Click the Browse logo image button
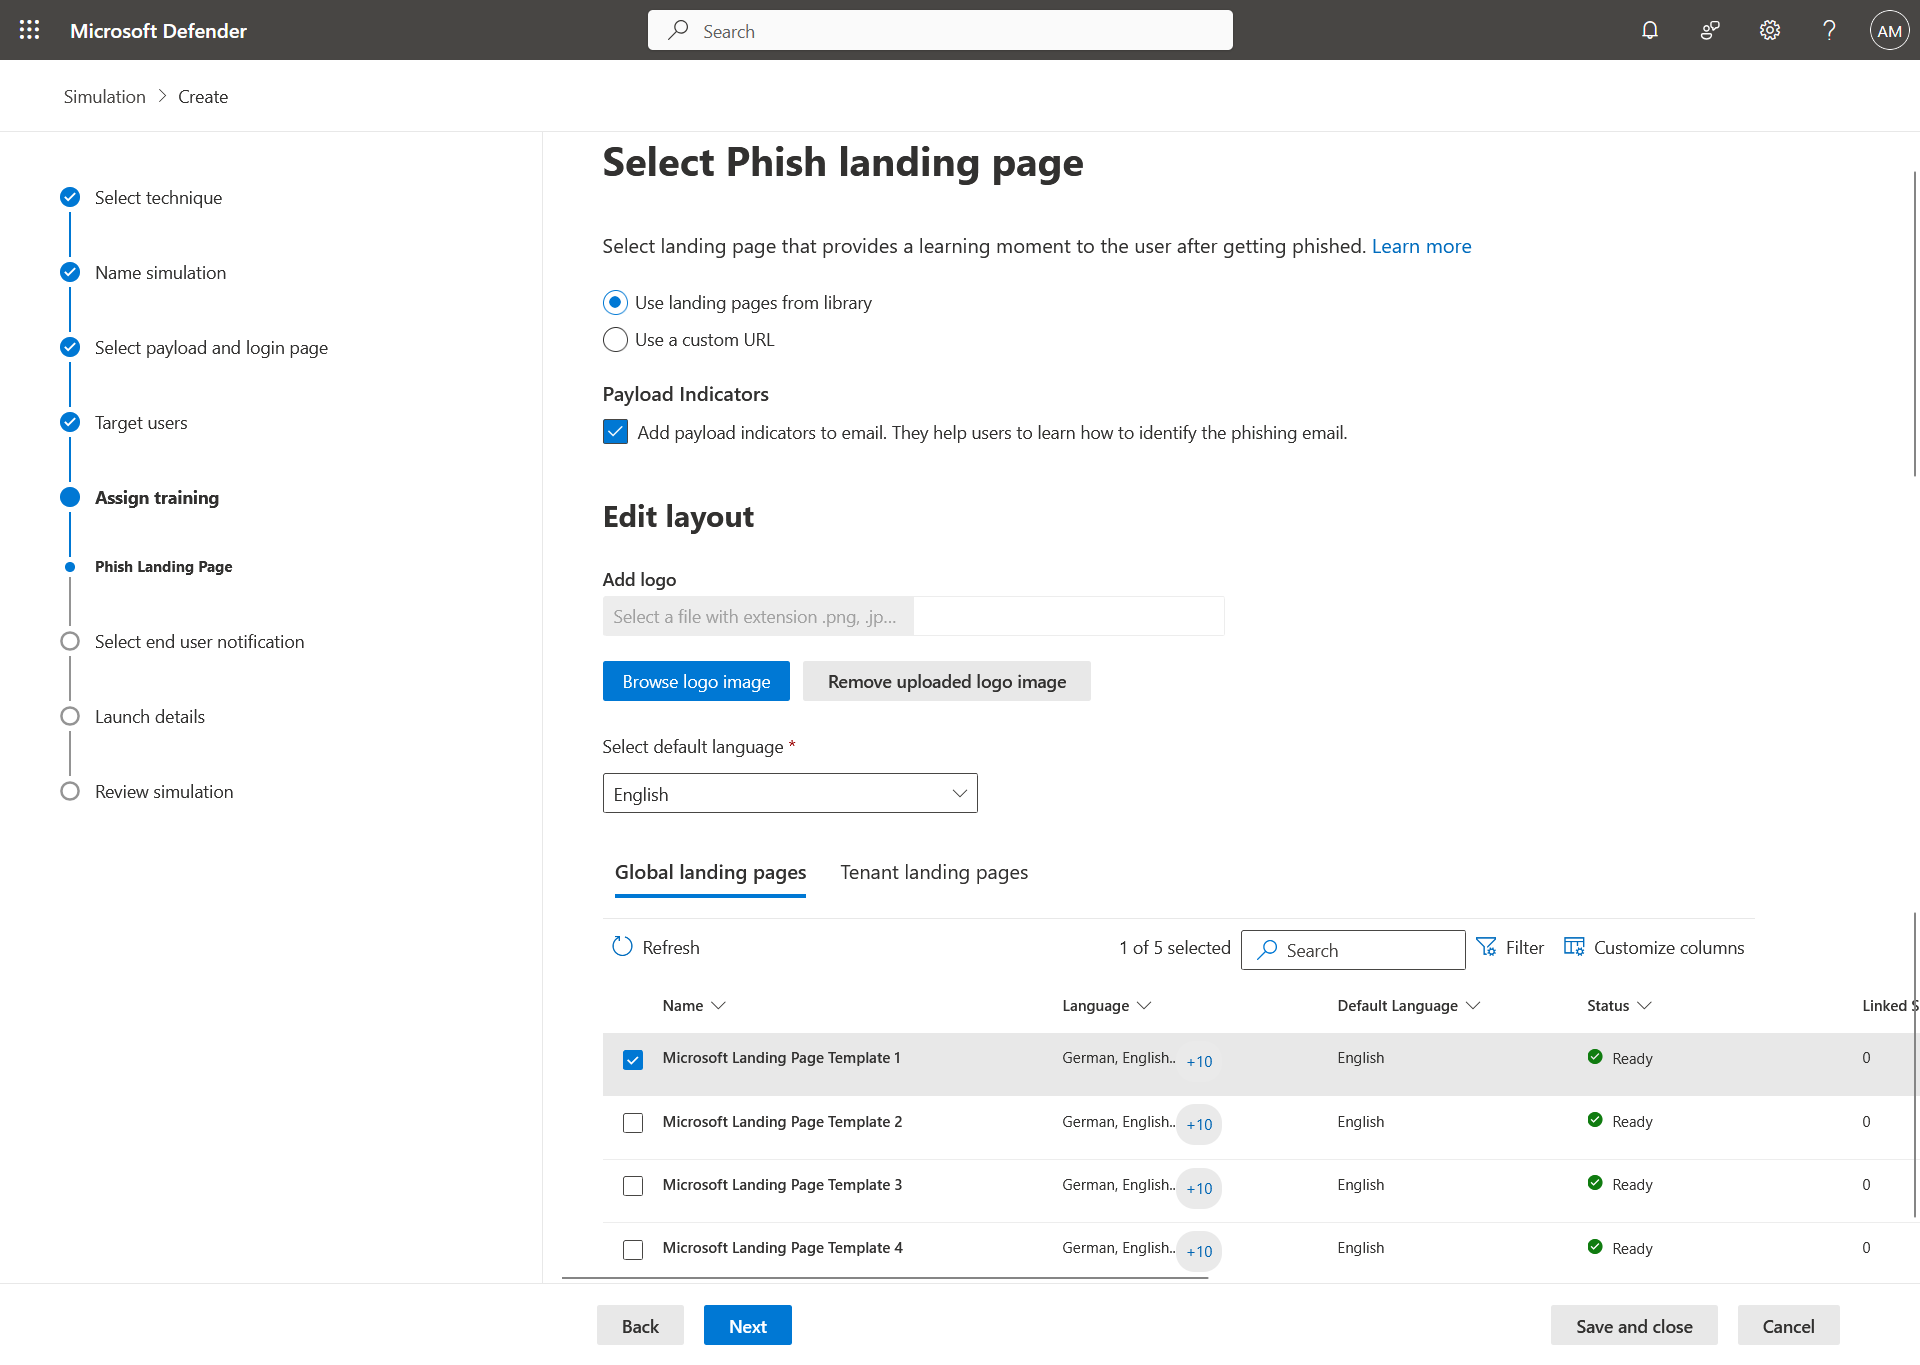1920x1365 pixels. (x=696, y=681)
